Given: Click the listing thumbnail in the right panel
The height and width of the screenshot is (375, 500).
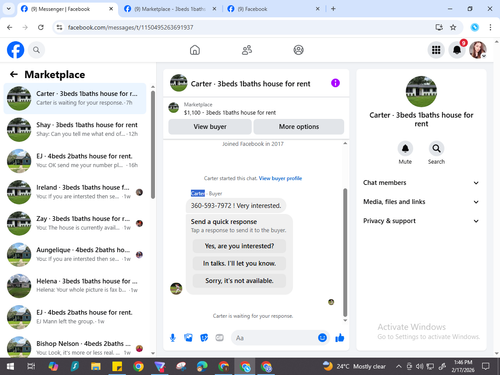Looking at the screenshot, I should [421, 91].
